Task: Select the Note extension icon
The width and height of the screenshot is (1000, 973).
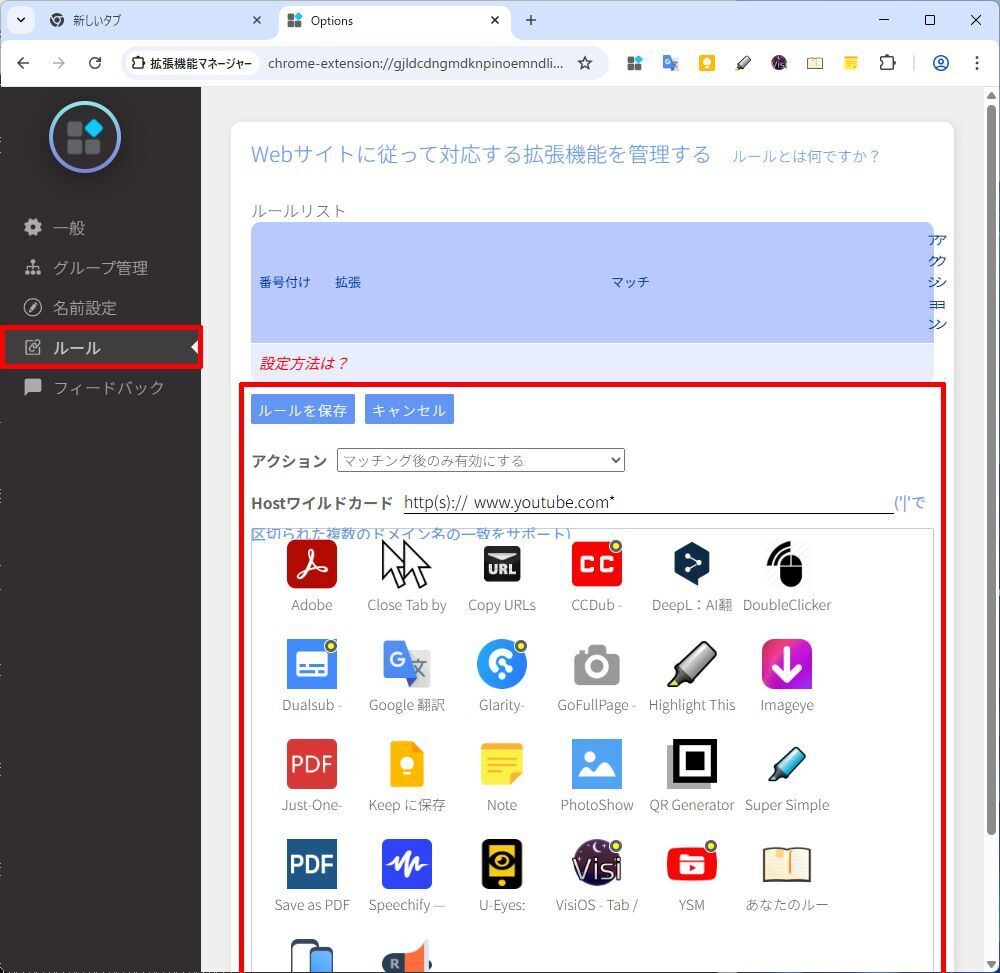Action: pyautogui.click(x=501, y=764)
